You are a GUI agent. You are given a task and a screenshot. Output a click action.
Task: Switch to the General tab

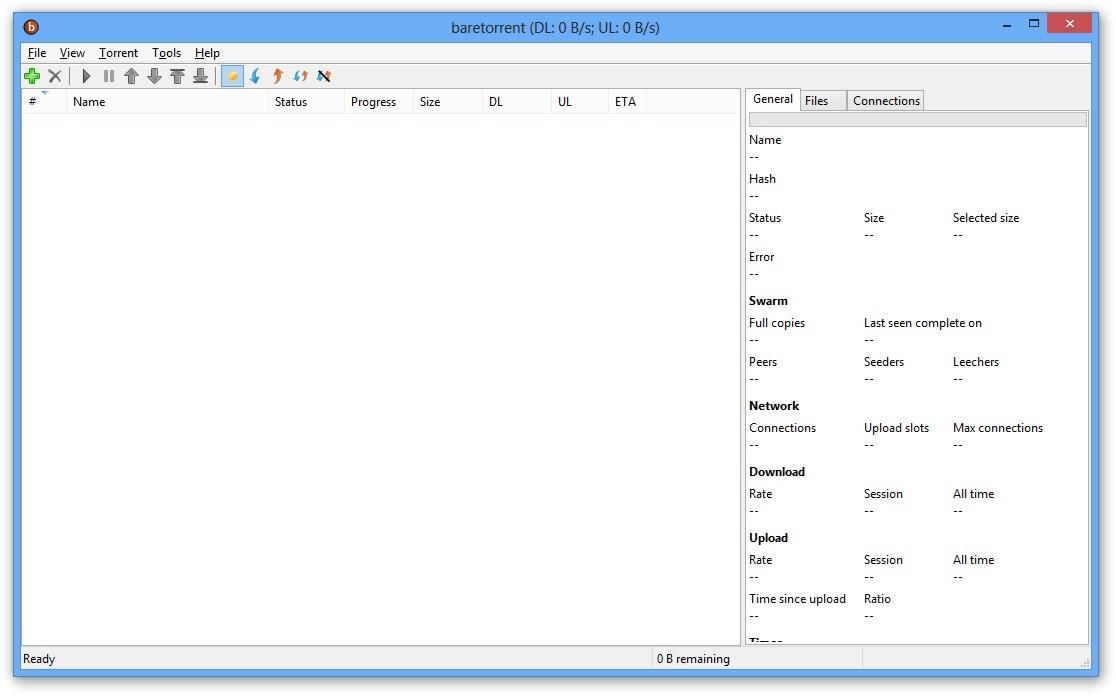[773, 99]
